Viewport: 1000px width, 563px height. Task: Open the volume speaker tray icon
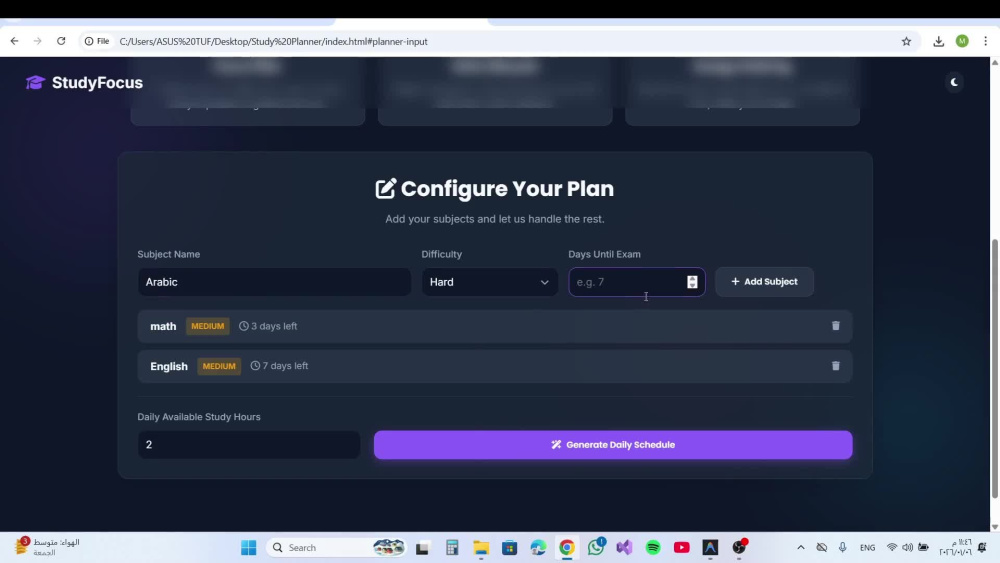click(908, 547)
